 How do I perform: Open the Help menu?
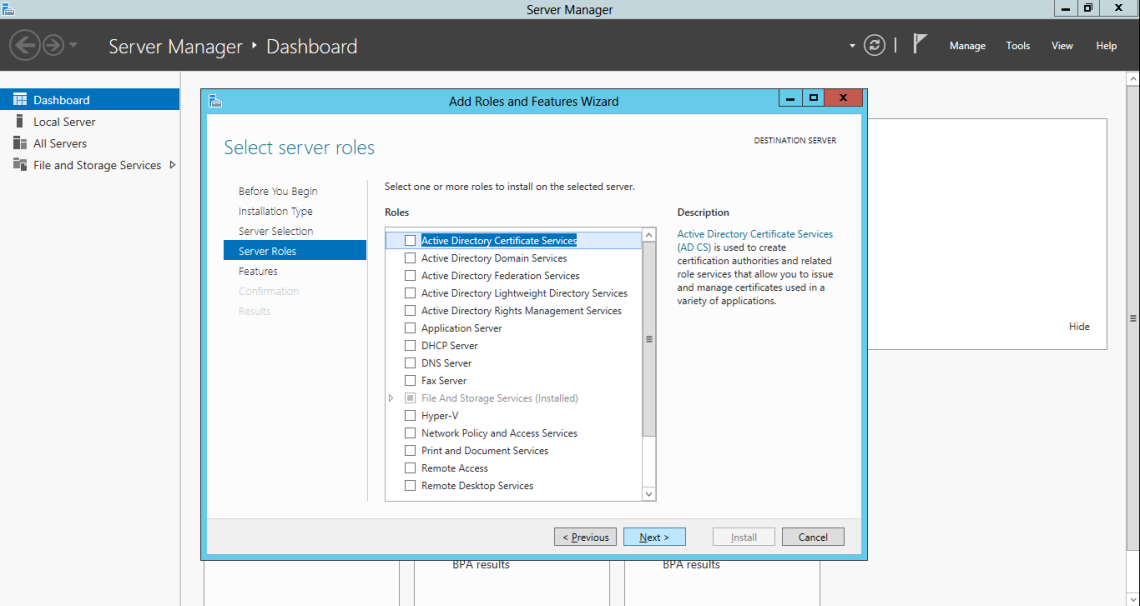point(1106,46)
